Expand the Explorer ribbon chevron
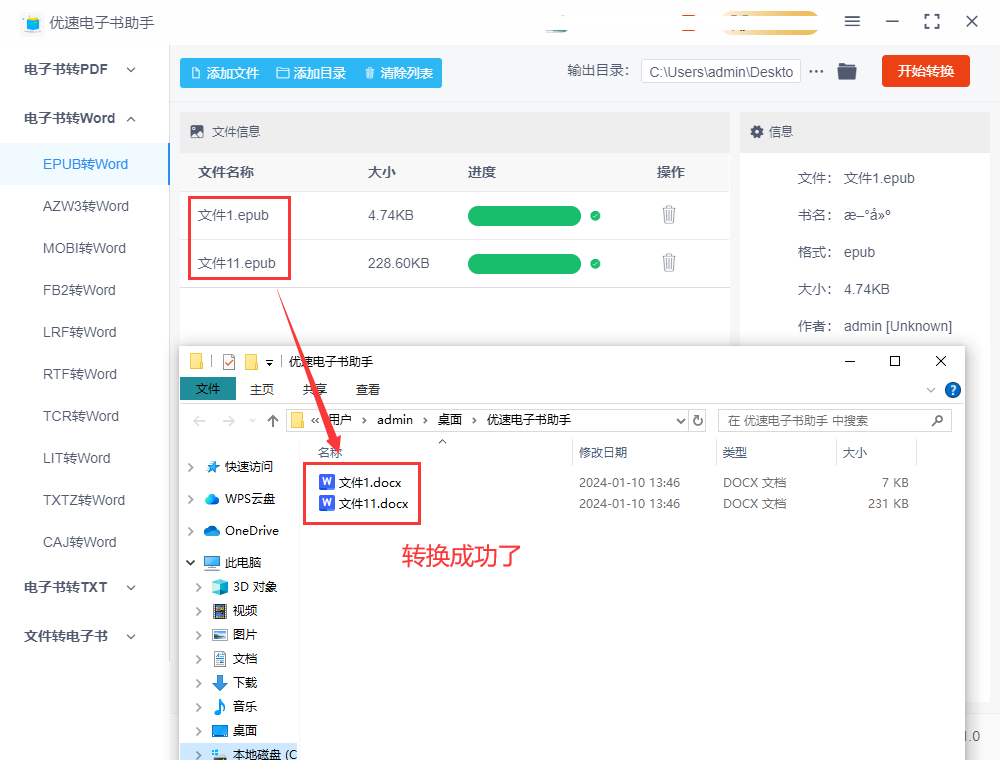The height and width of the screenshot is (760, 1000). click(930, 390)
